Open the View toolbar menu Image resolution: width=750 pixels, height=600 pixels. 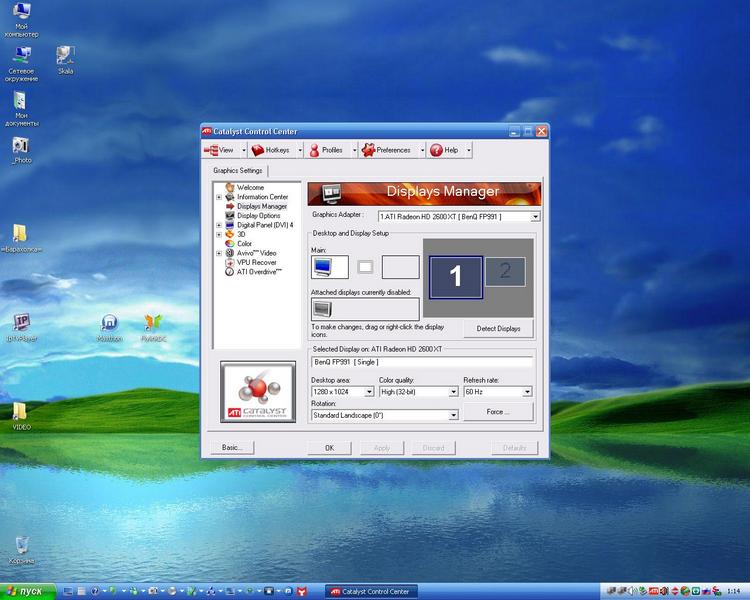(224, 150)
